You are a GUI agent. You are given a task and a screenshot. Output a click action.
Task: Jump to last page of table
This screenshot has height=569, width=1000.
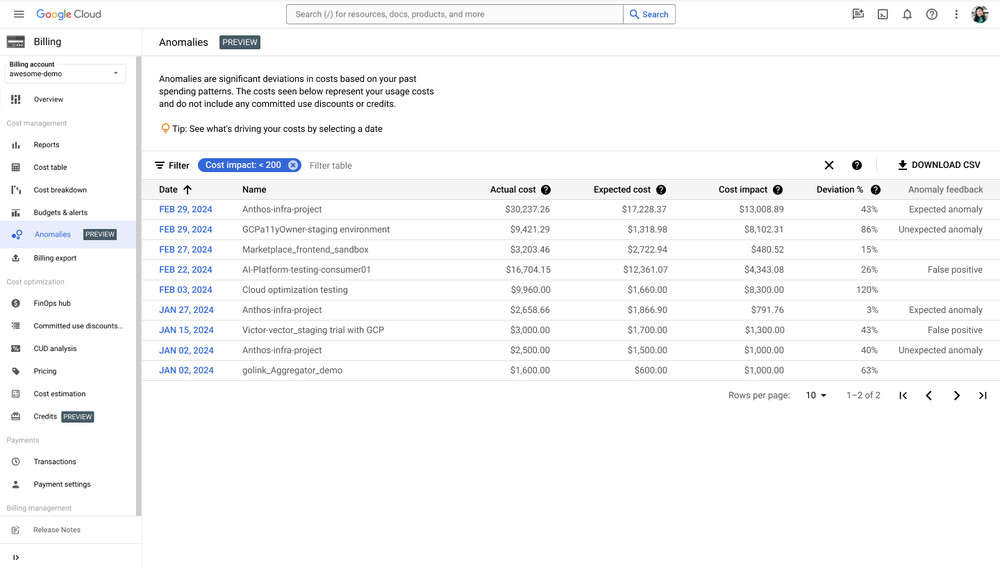point(983,396)
